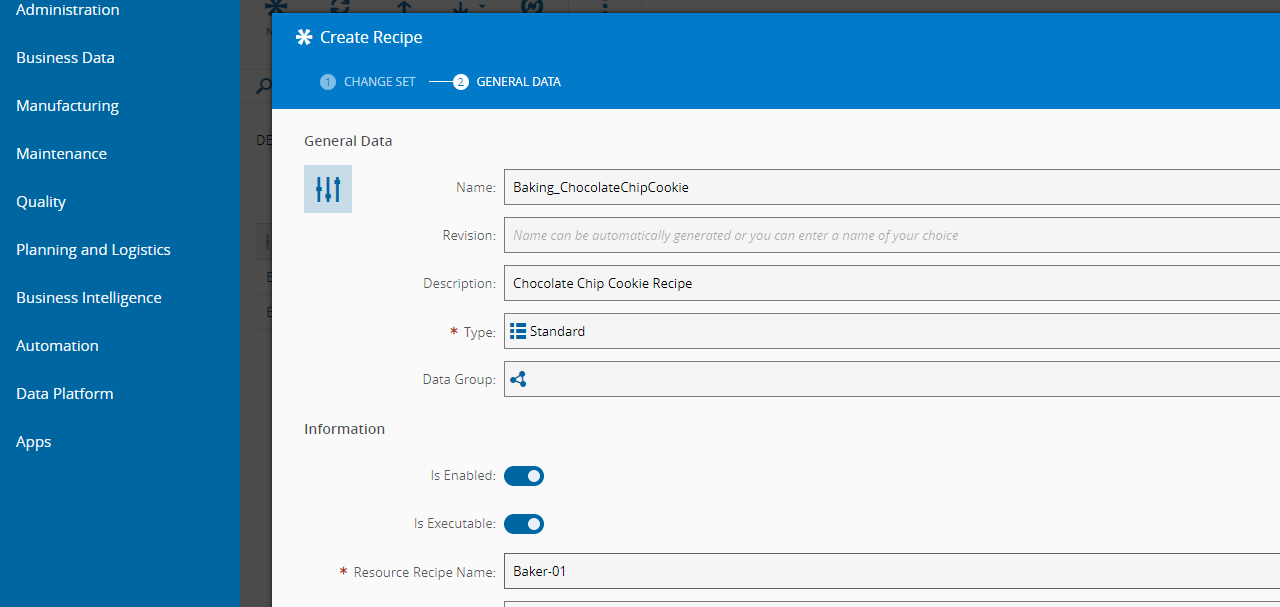Screen dimensions: 1280x607
Task: Turn off the Is Enabled switch
Action: pyautogui.click(x=524, y=476)
